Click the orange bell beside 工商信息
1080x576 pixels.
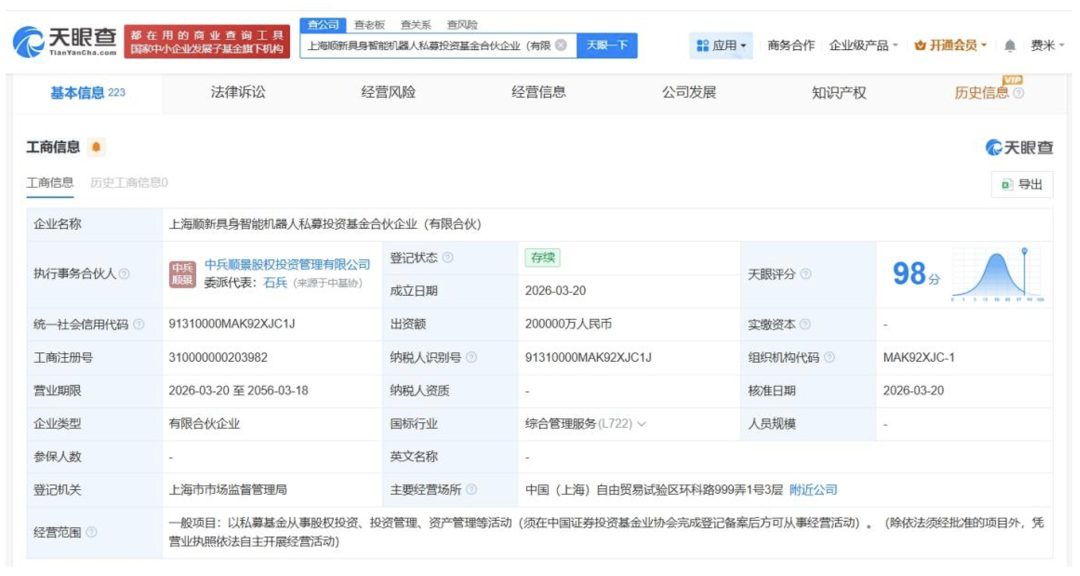tap(96, 147)
